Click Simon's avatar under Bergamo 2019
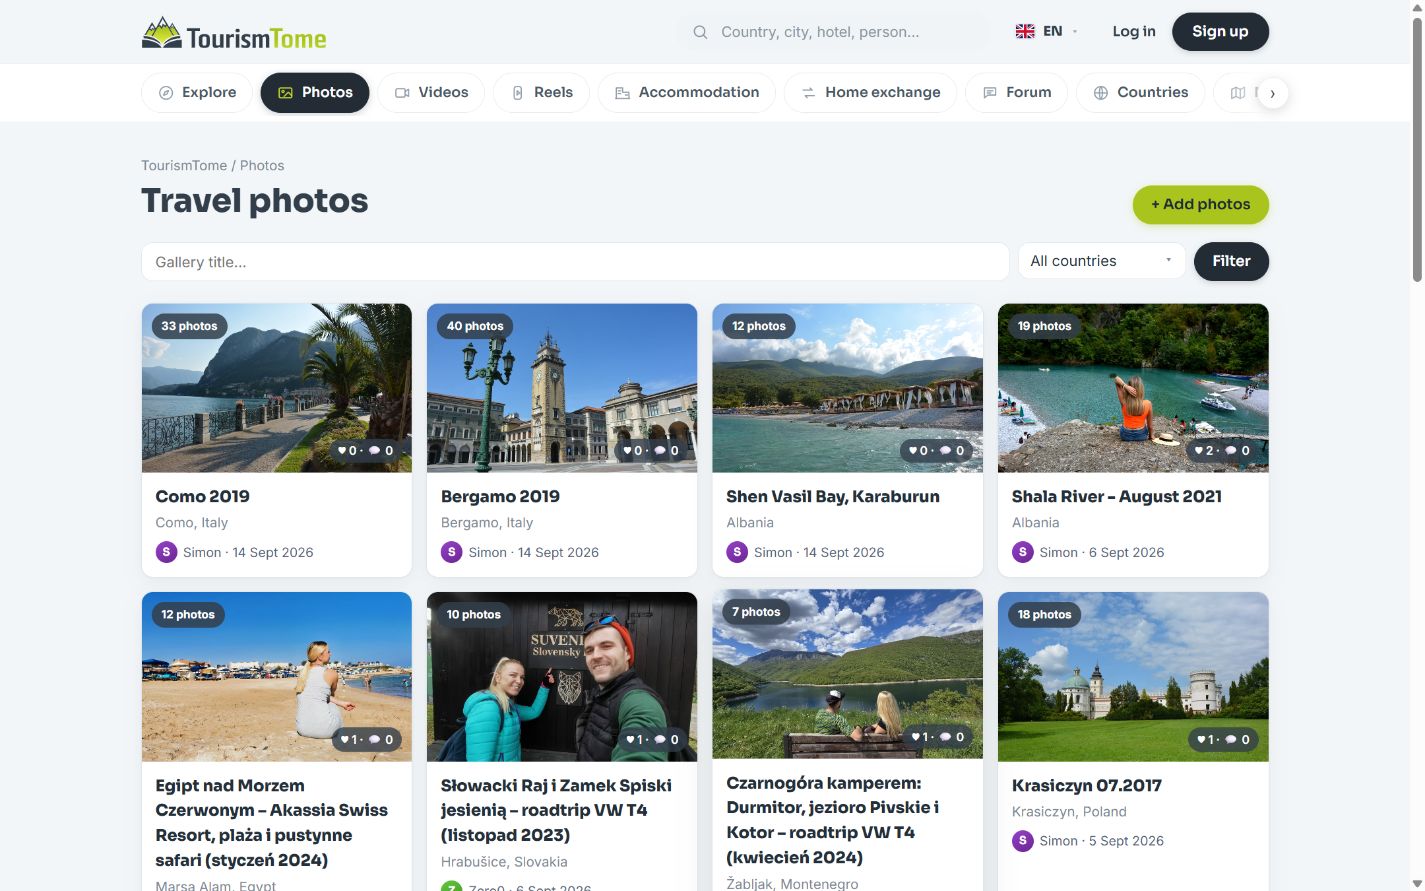Screen dimensions: 1425x891 point(452,552)
